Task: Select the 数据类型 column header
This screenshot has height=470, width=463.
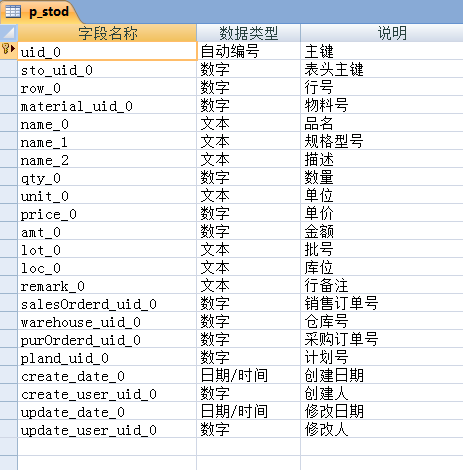Action: pyautogui.click(x=249, y=33)
